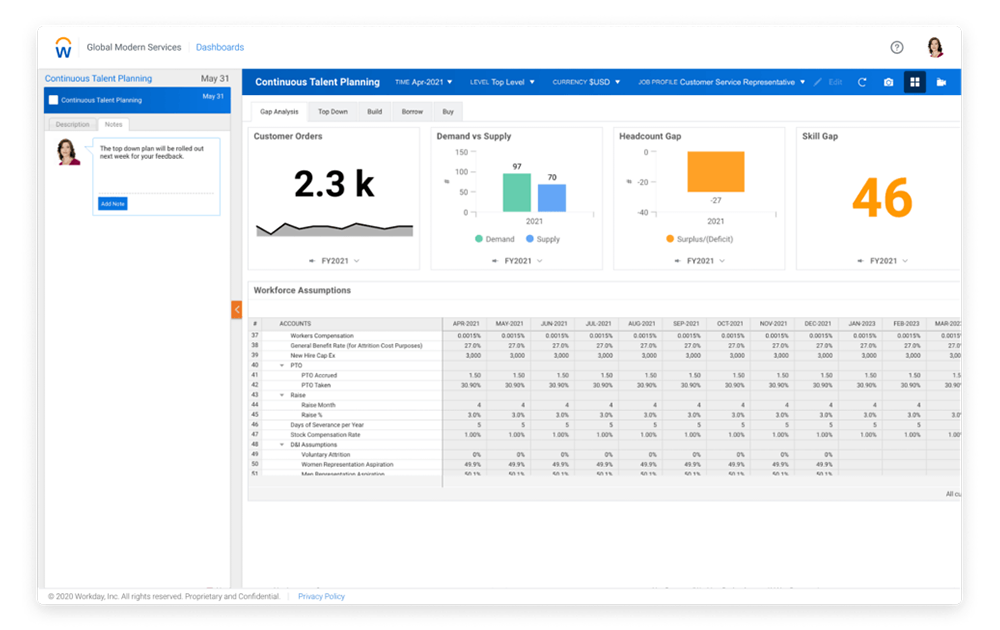
Task: Select the grid layout view icon
Action: click(x=914, y=82)
